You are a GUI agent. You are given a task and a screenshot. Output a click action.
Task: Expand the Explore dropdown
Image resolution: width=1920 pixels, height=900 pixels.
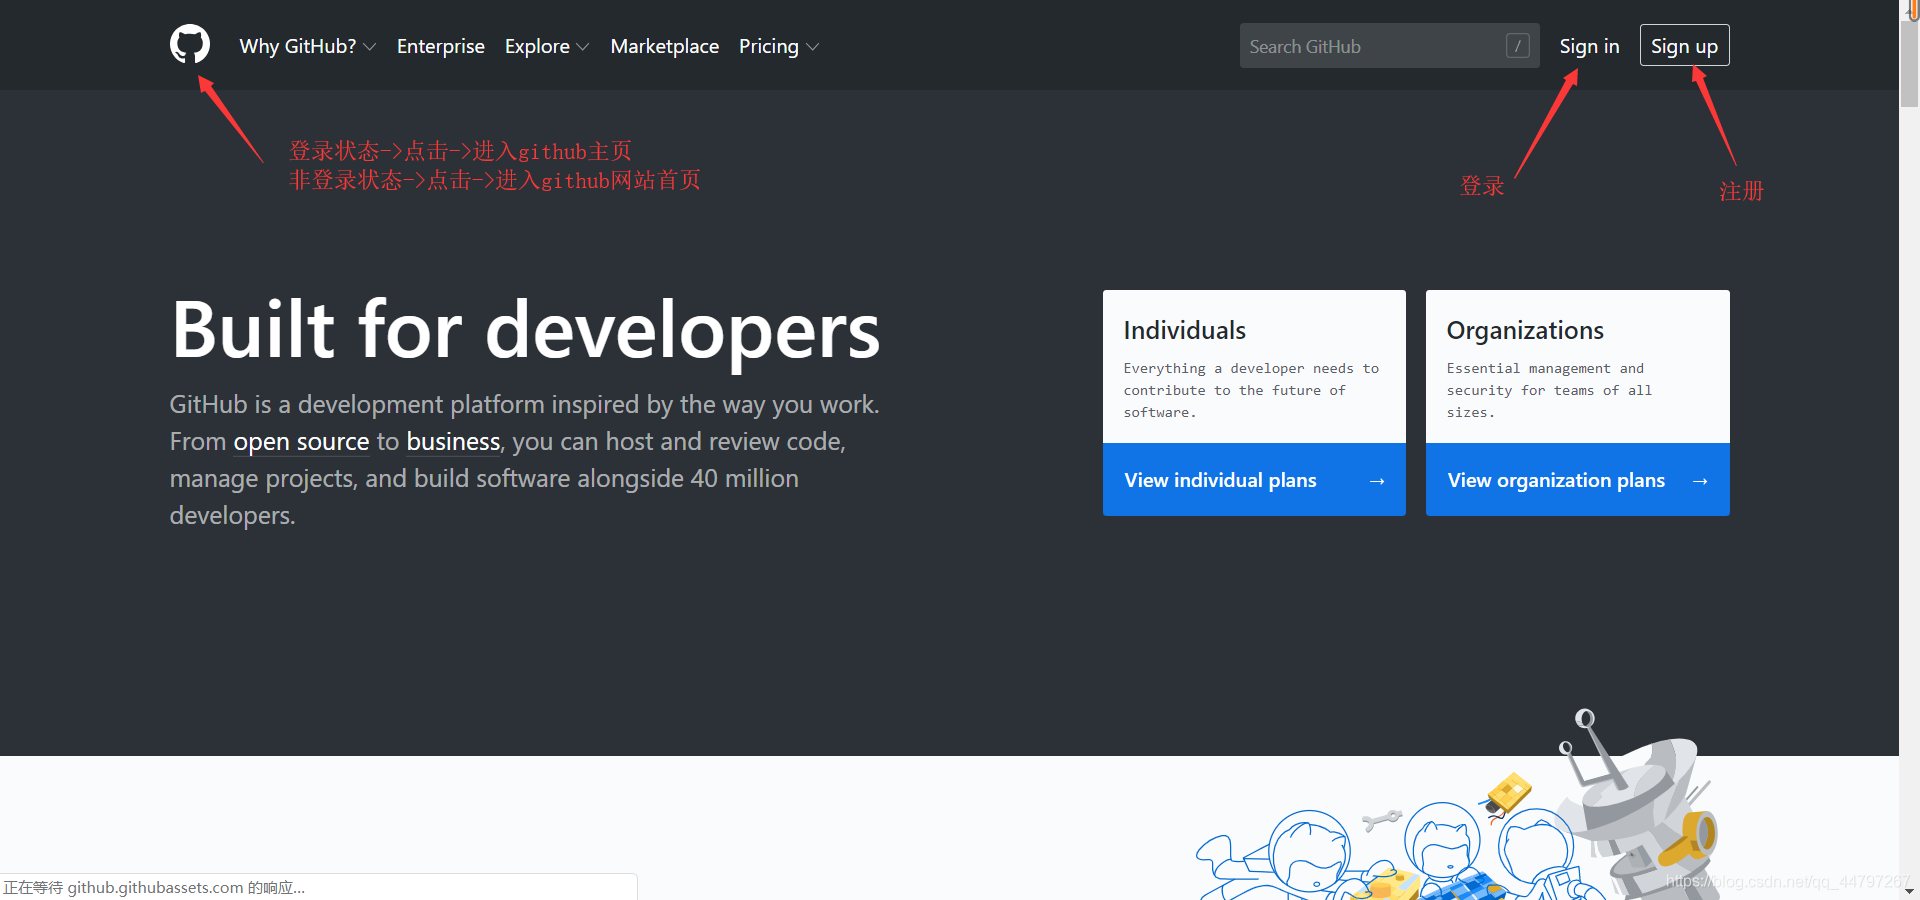[547, 46]
